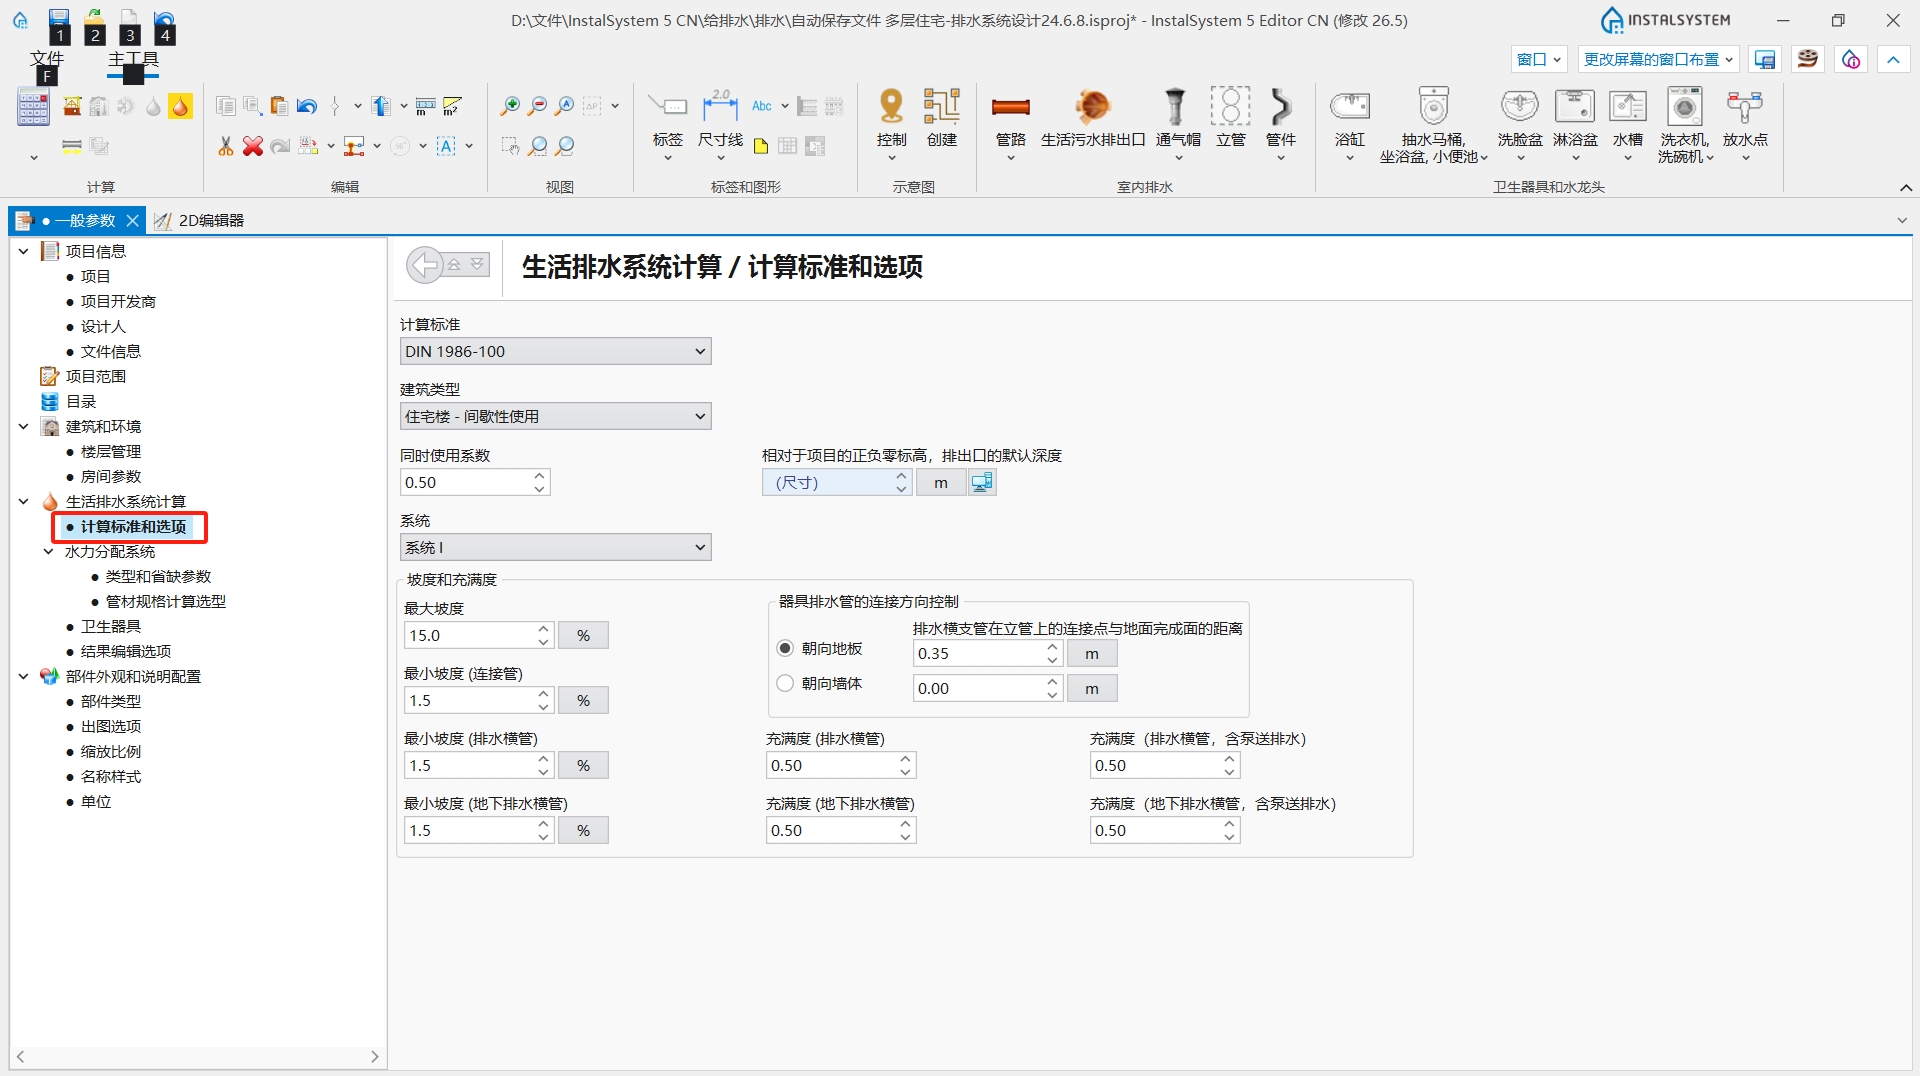1920x1076 pixels.
Task: Insert a 淋浴盆 shower tray fixture
Action: pyautogui.click(x=1575, y=123)
